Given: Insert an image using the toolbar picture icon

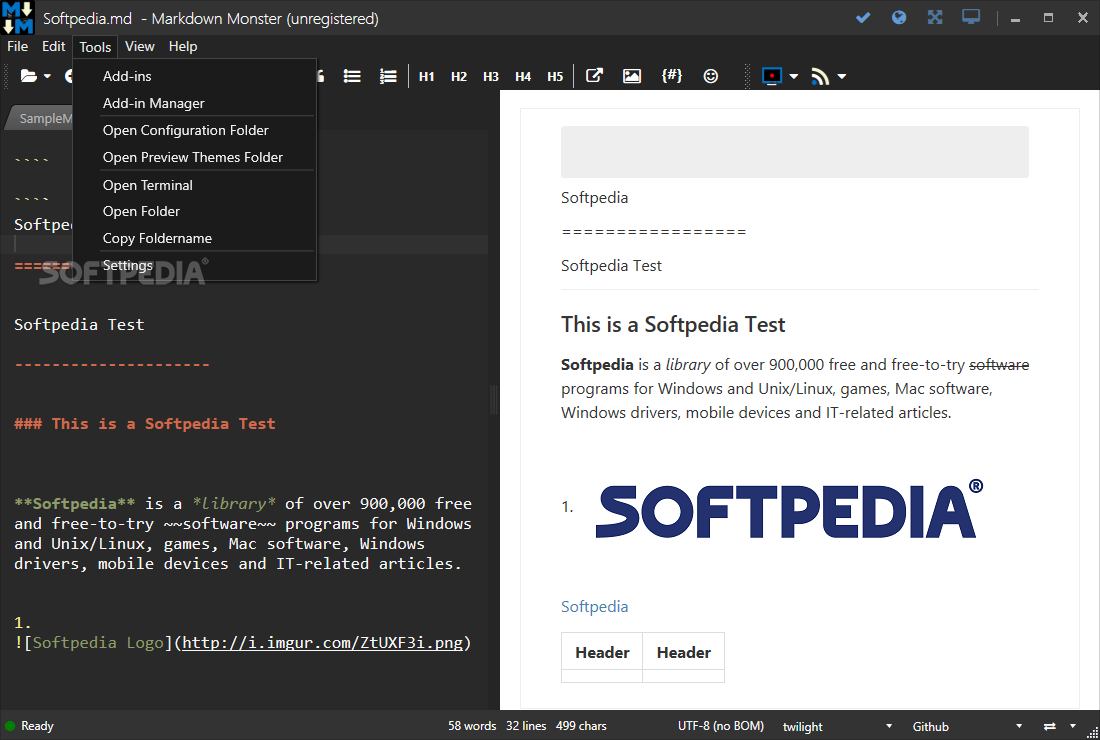Looking at the screenshot, I should (632, 76).
